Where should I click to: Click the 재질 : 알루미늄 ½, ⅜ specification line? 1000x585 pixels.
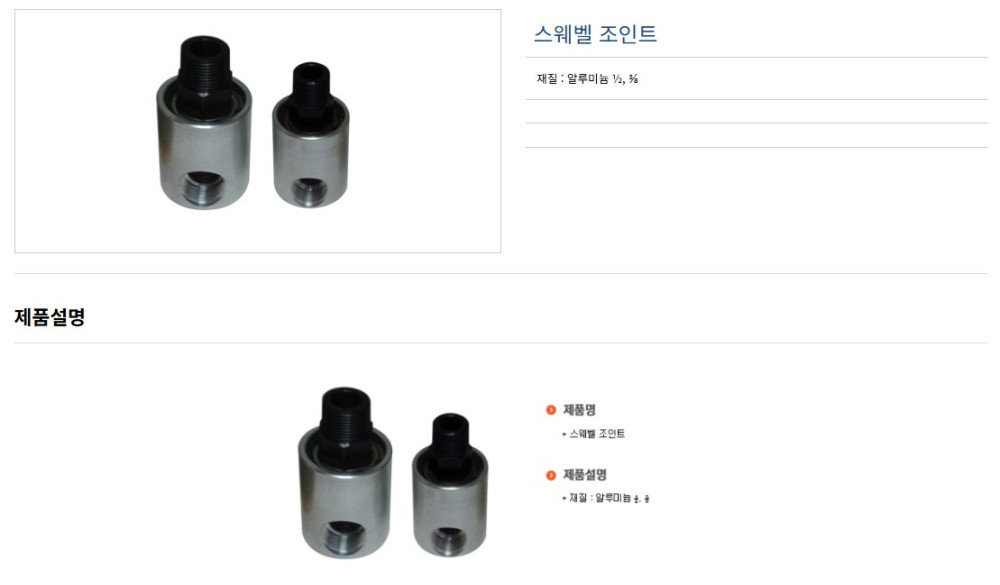[x=587, y=79]
